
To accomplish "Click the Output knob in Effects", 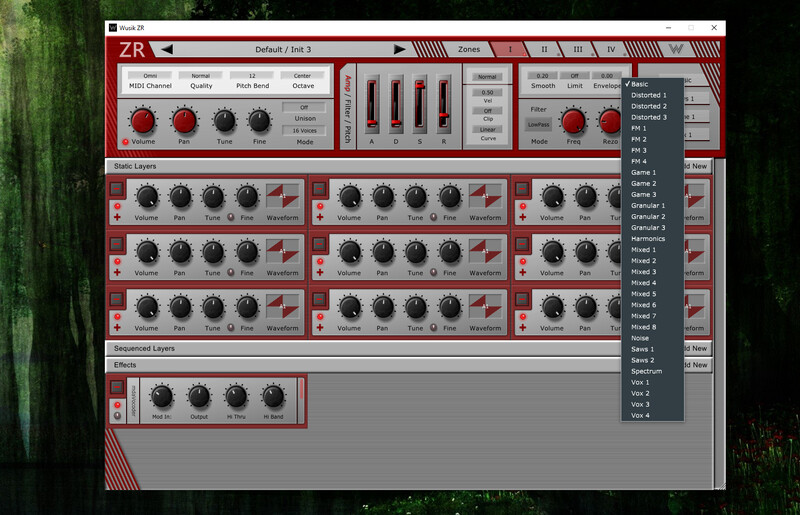I will coord(199,397).
